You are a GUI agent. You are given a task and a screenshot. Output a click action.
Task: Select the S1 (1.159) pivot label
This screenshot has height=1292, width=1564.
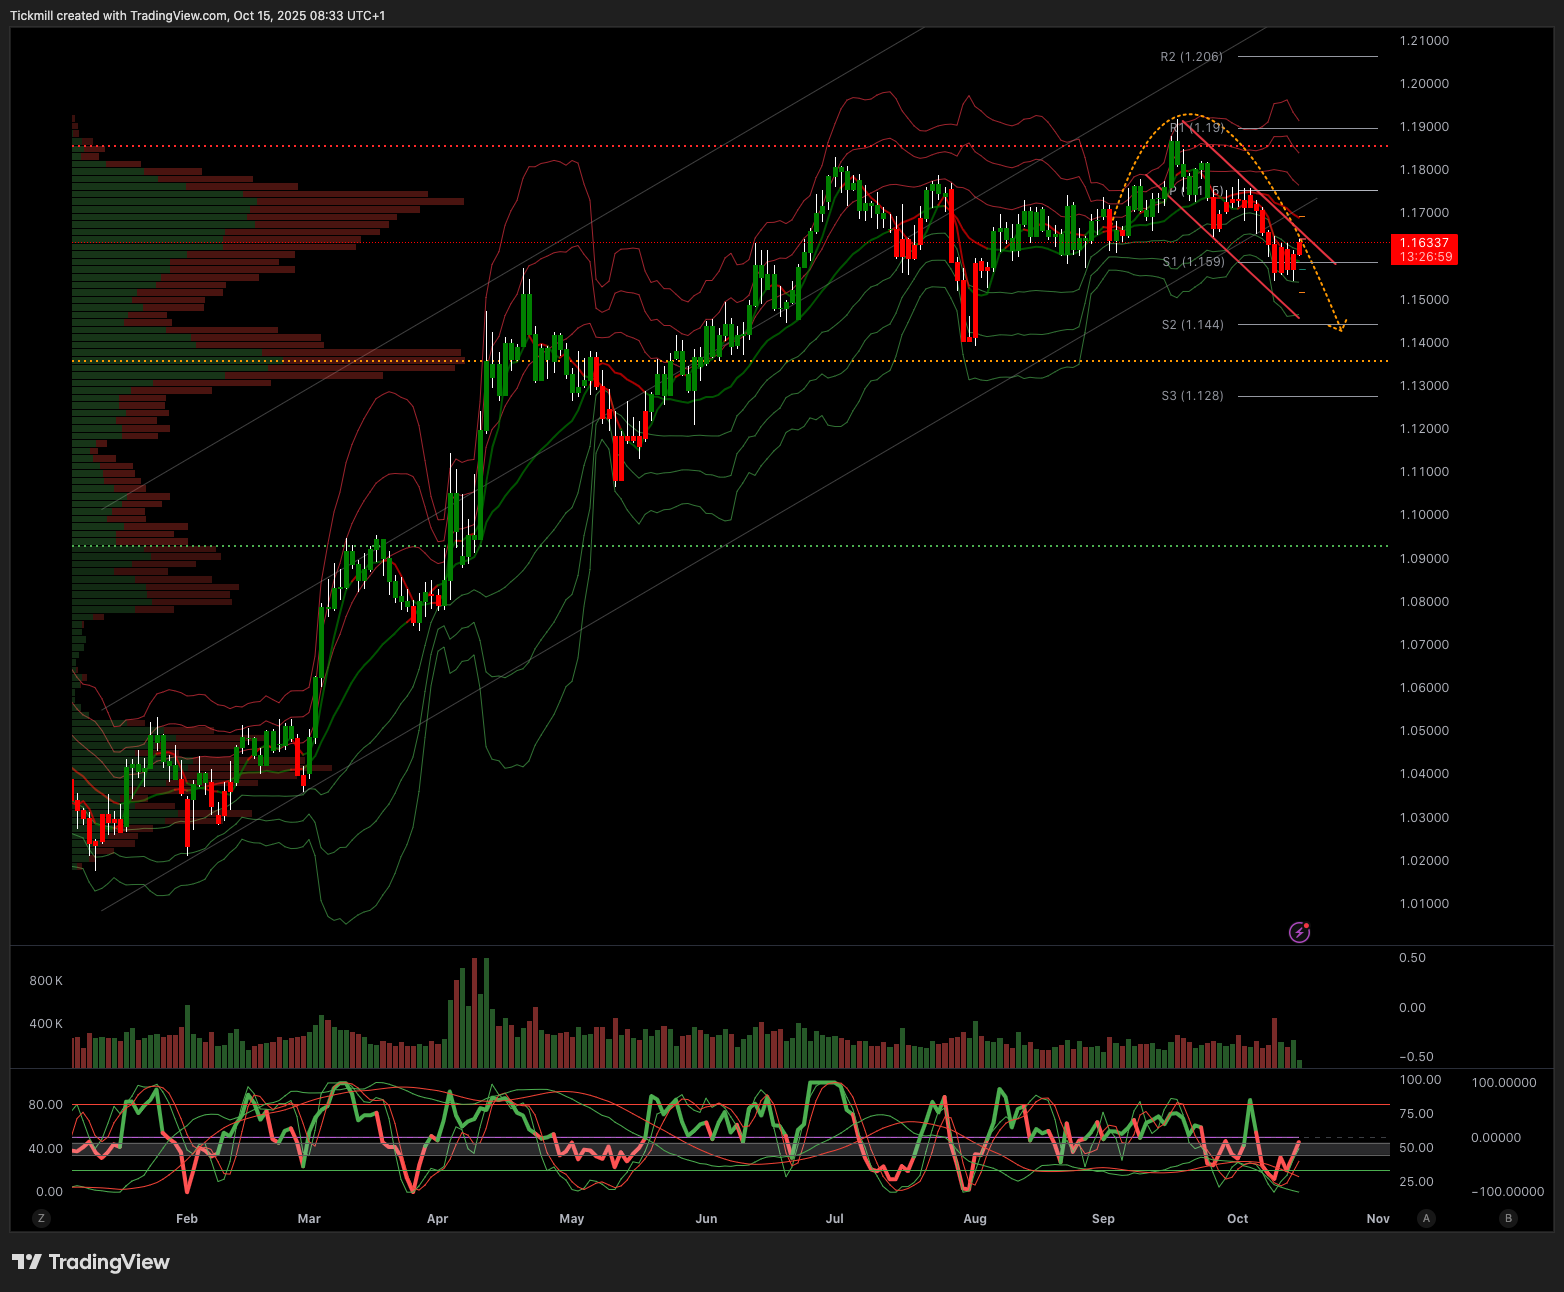[x=1192, y=262]
